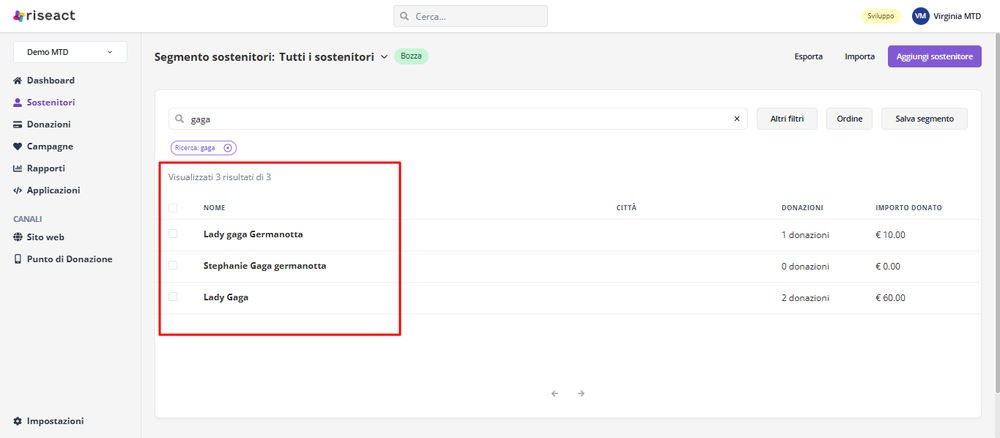Viewport: 1000px width, 438px height.
Task: Expand the segment title chevron
Action: tap(384, 57)
